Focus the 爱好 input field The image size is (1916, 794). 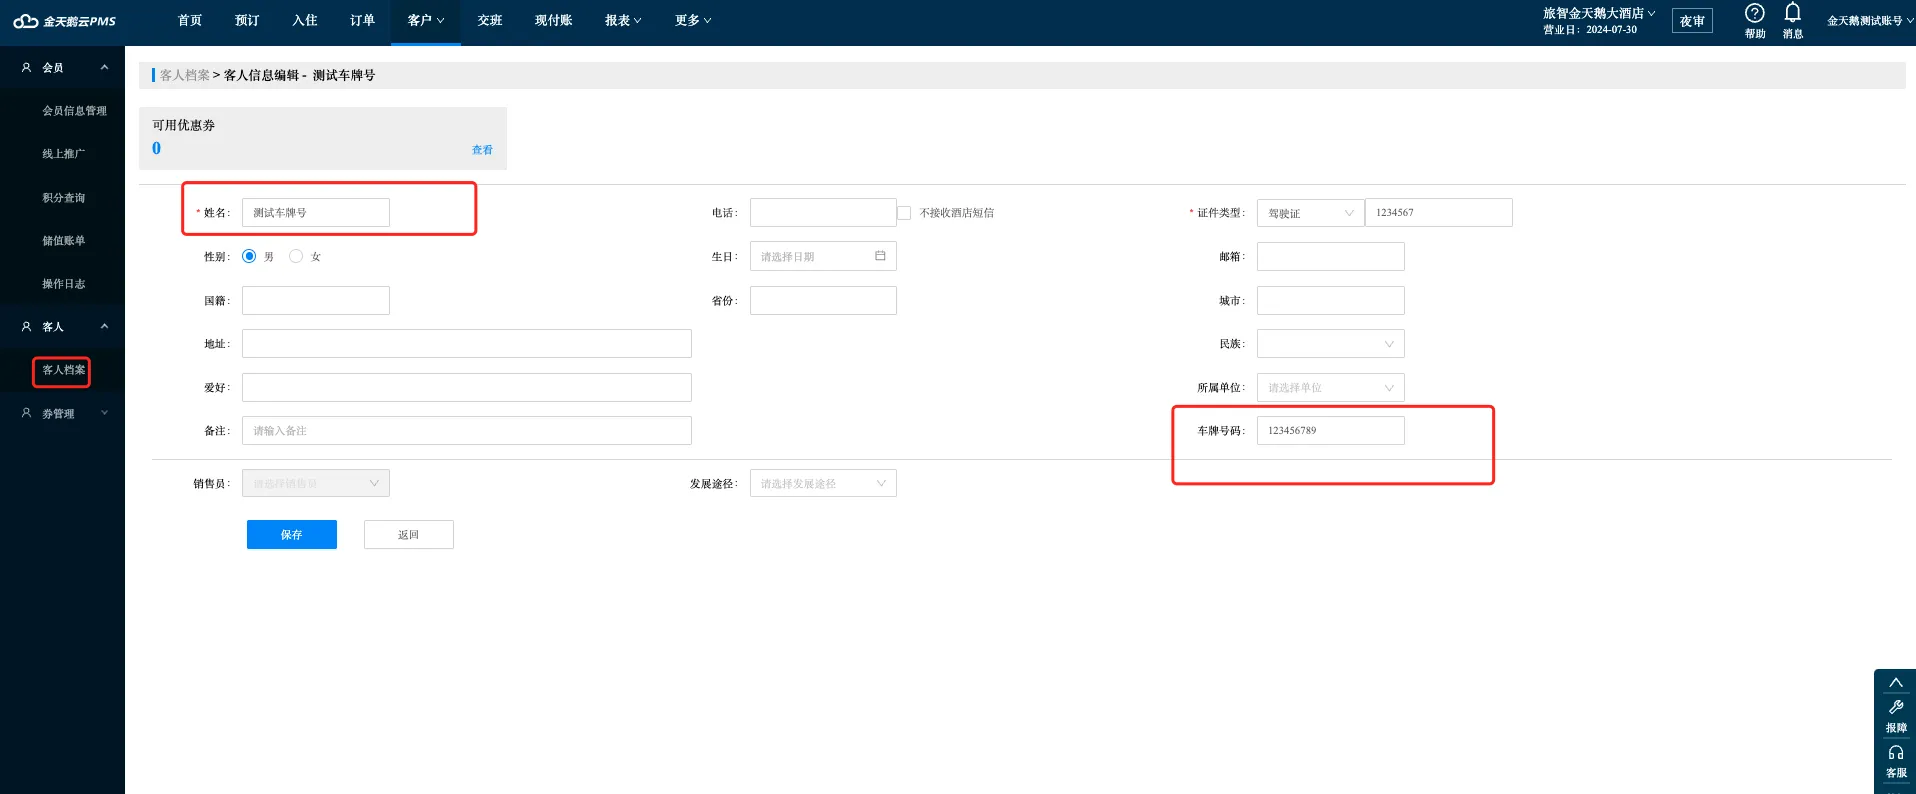[466, 387]
